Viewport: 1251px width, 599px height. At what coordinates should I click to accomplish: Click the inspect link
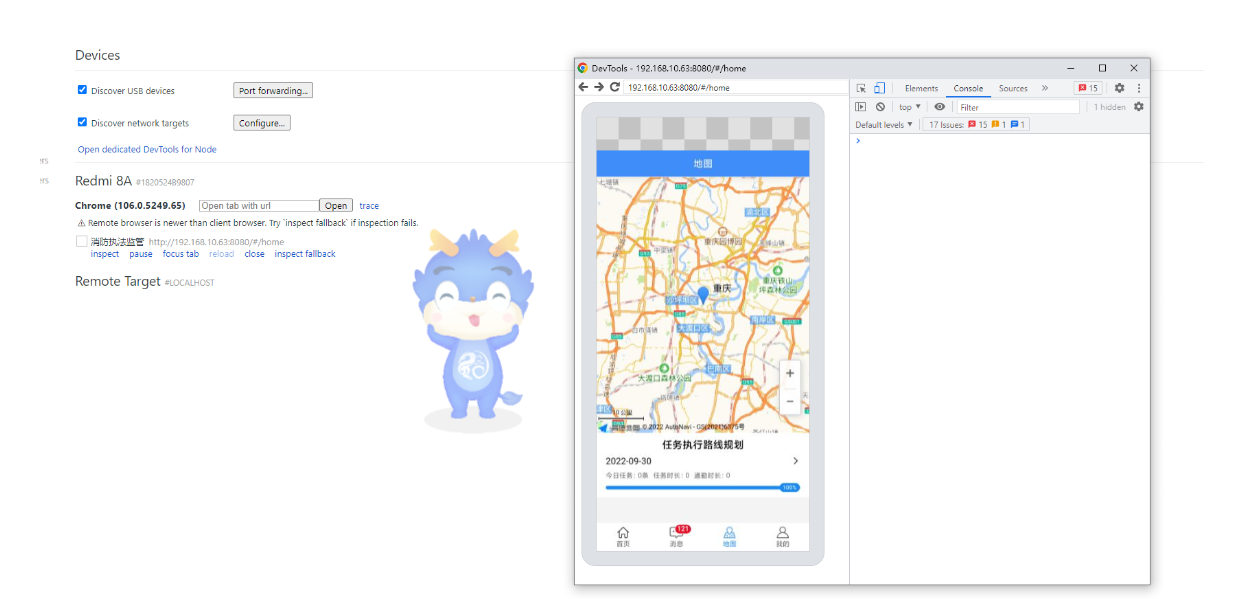point(105,254)
